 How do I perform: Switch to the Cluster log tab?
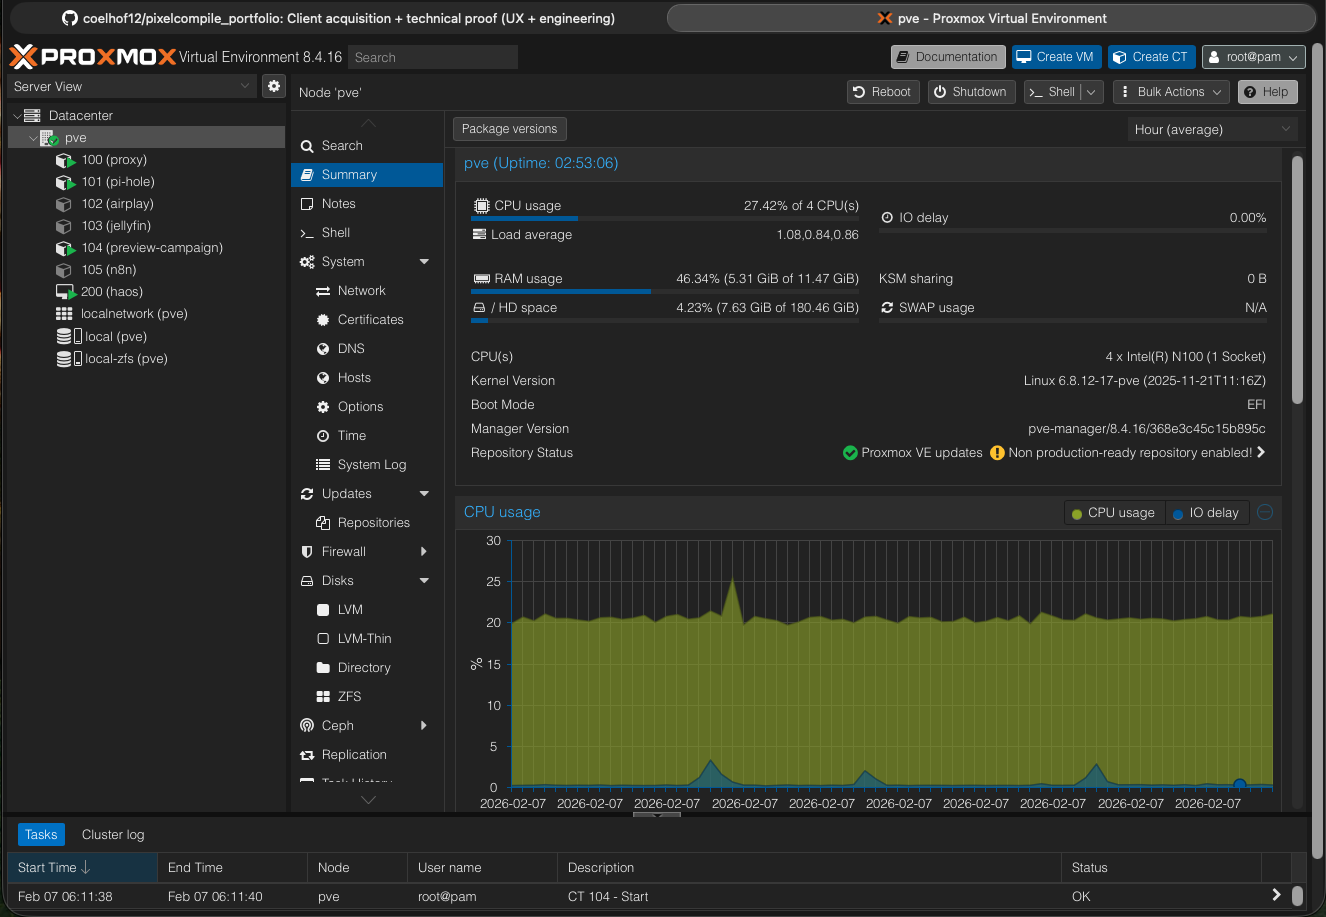tap(113, 835)
